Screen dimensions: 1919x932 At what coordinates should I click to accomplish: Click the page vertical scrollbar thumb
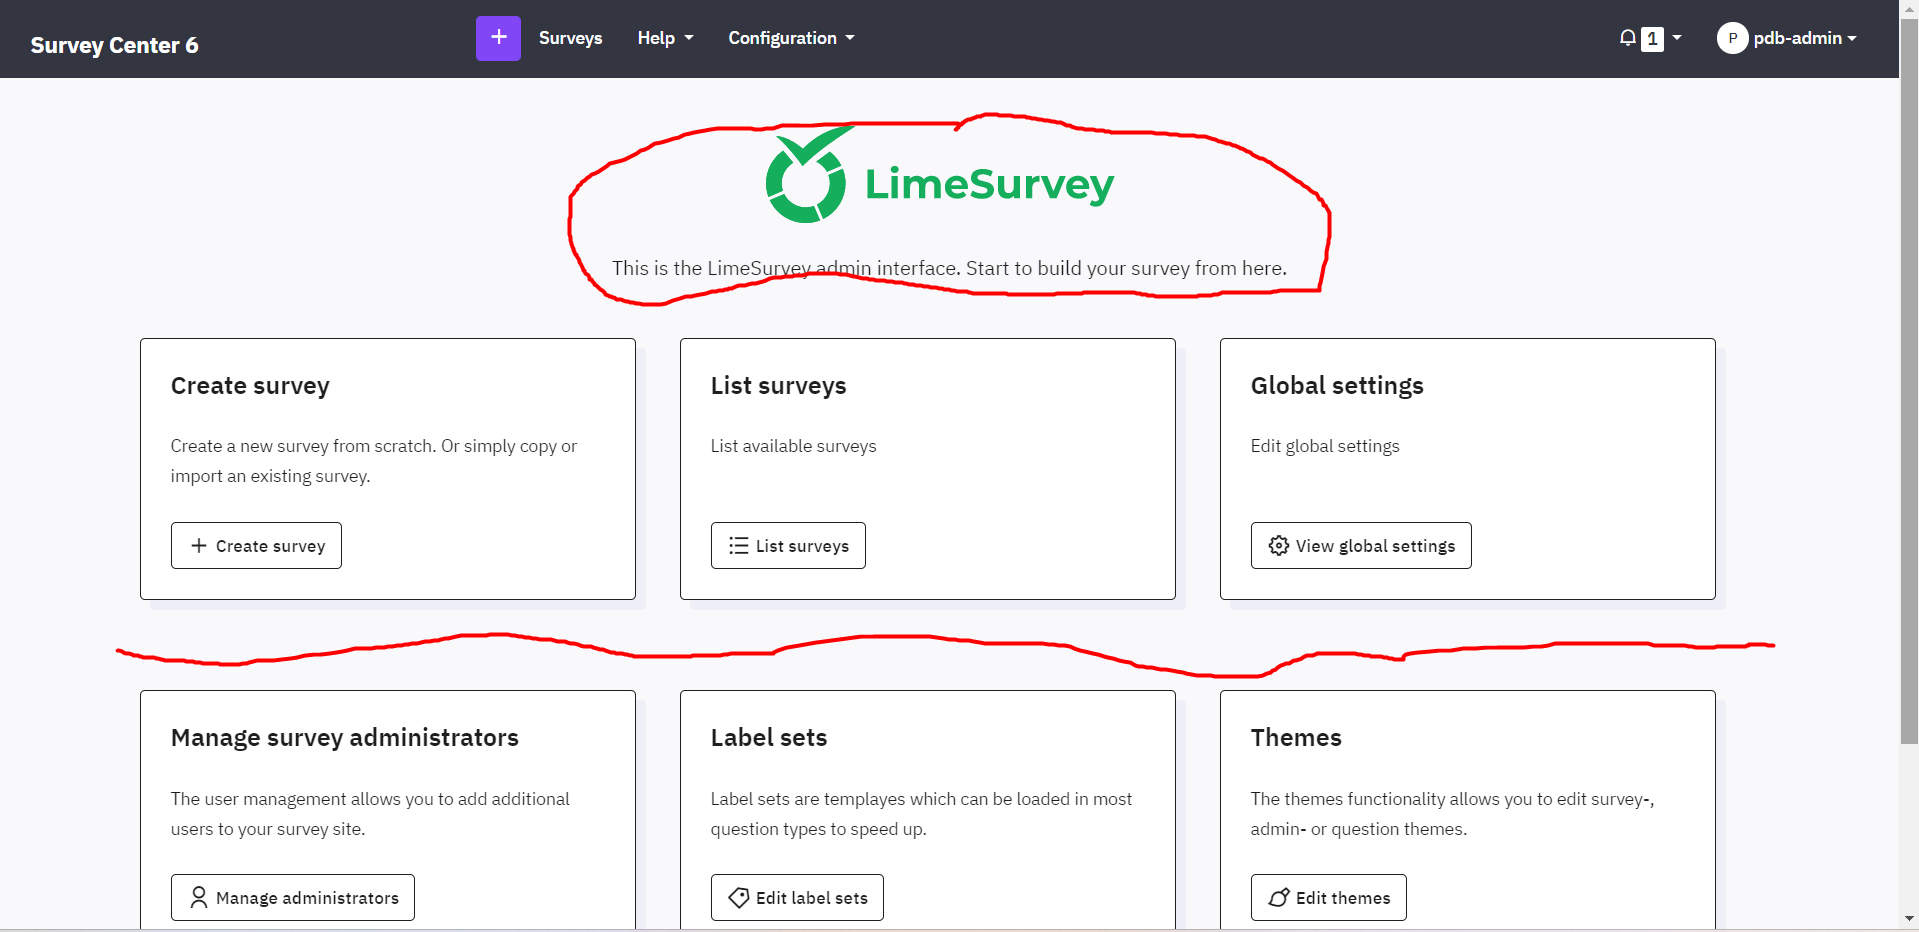pos(1909,380)
